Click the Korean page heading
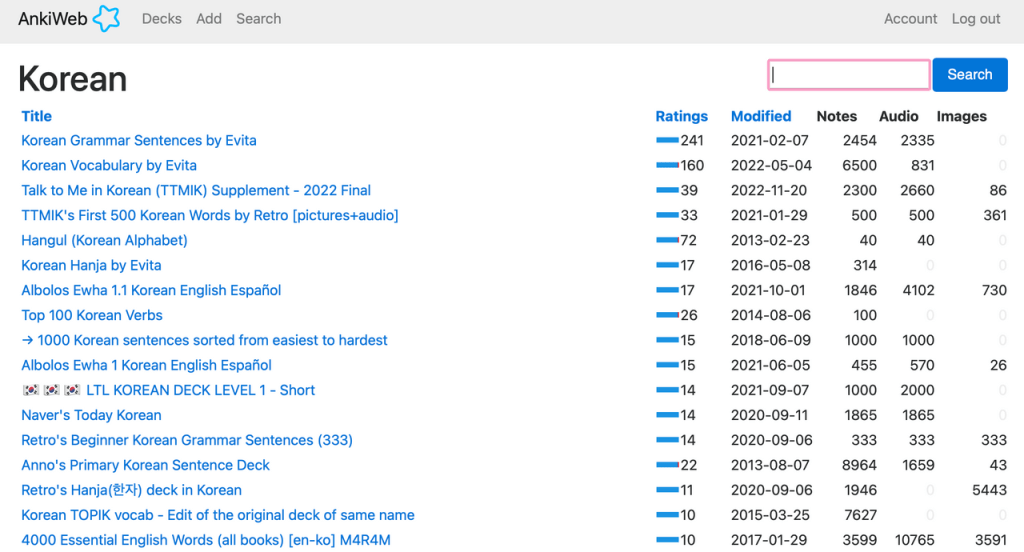1024x552 pixels. (x=72, y=79)
